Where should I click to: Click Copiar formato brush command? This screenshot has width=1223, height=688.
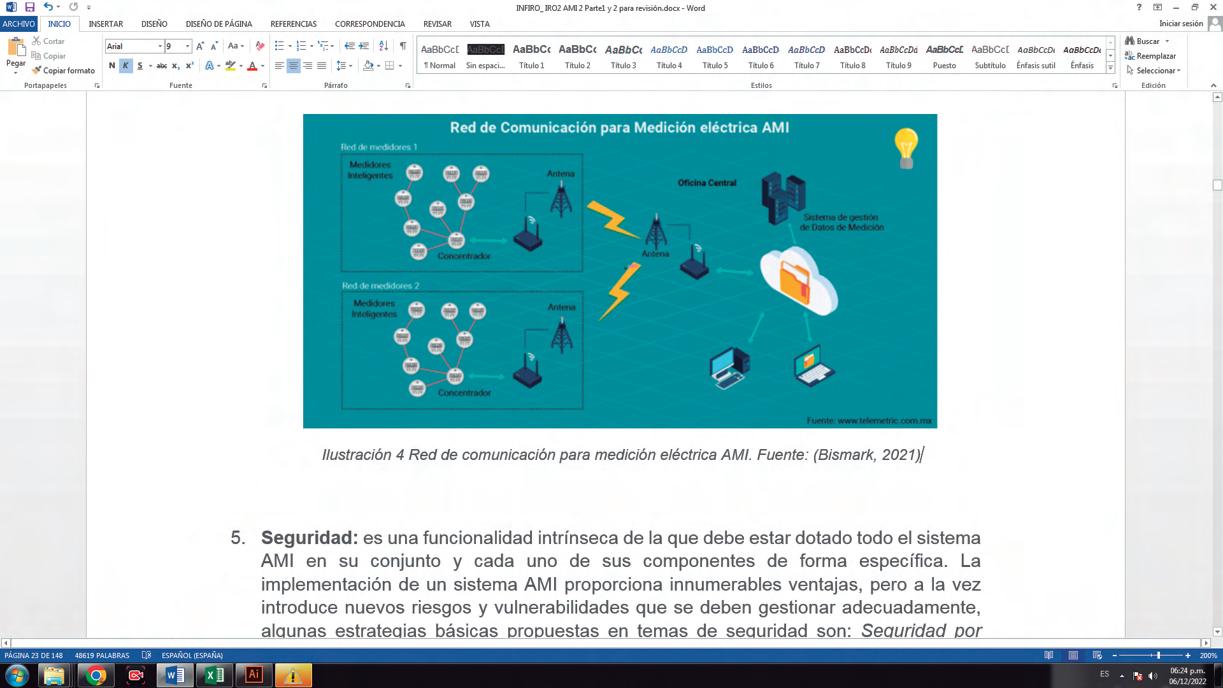63,71
